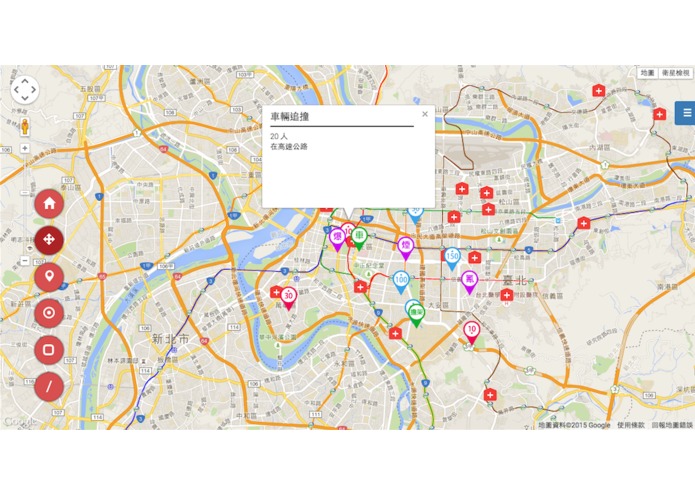Screen dimensions: 695x494
Task: Click hospital marker left of 地圖 button
Action: 599,90
